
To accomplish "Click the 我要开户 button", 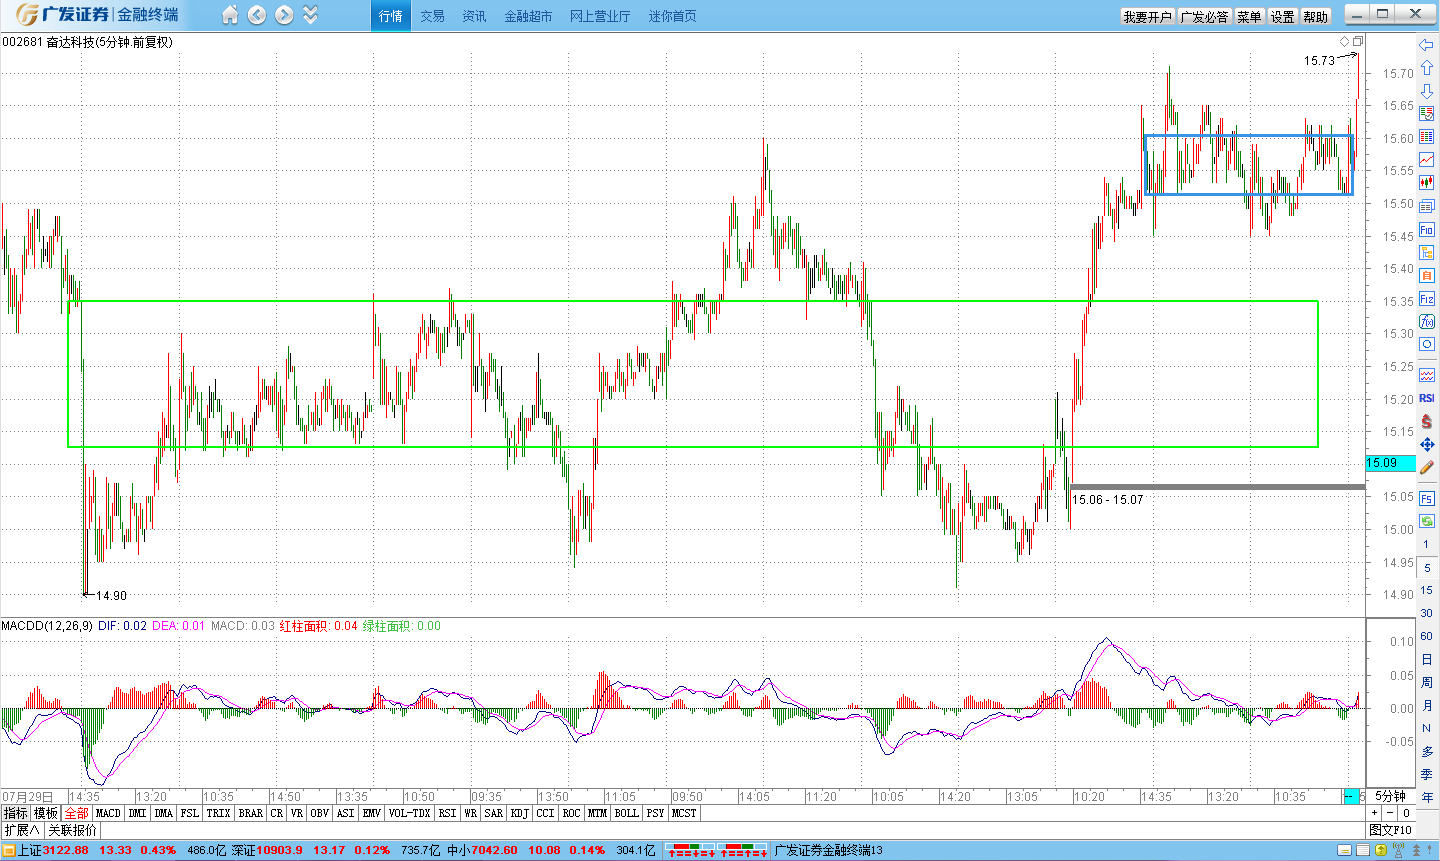I will click(x=1147, y=17).
